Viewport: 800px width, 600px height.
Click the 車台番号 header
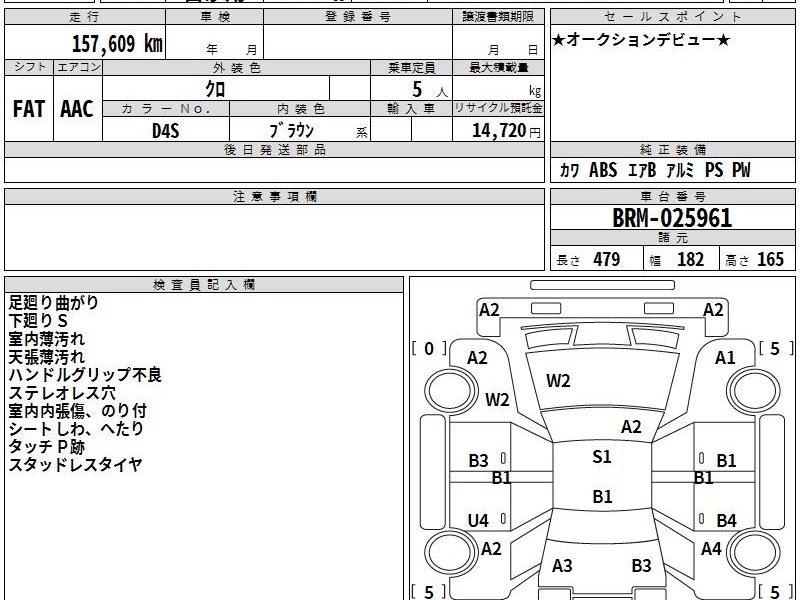click(x=672, y=196)
